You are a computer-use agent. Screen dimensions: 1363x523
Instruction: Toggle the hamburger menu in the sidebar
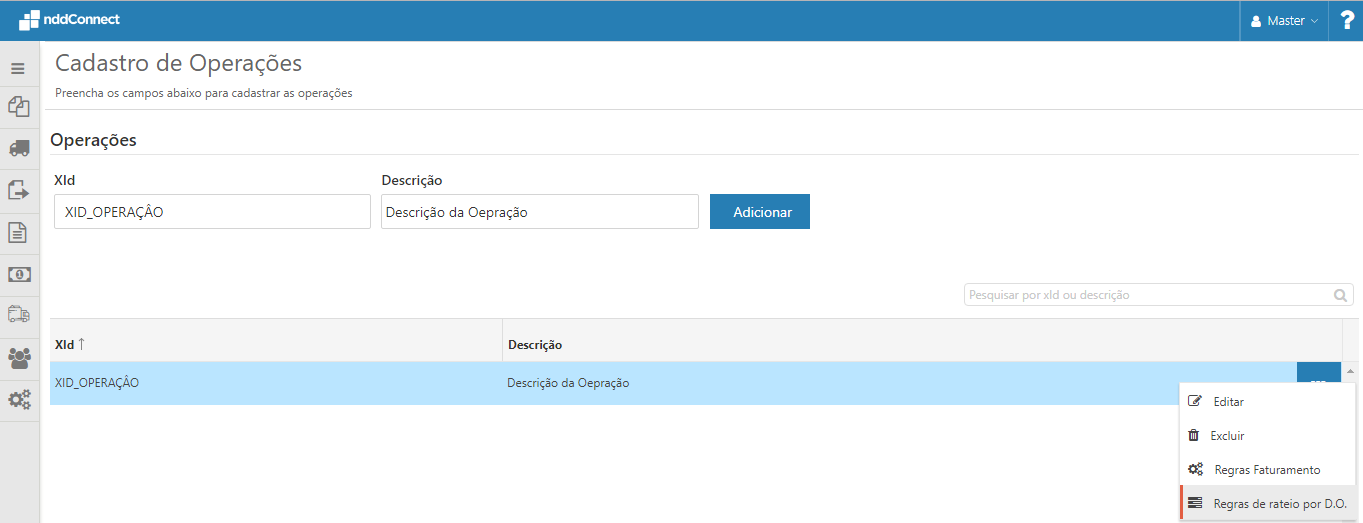coord(18,69)
